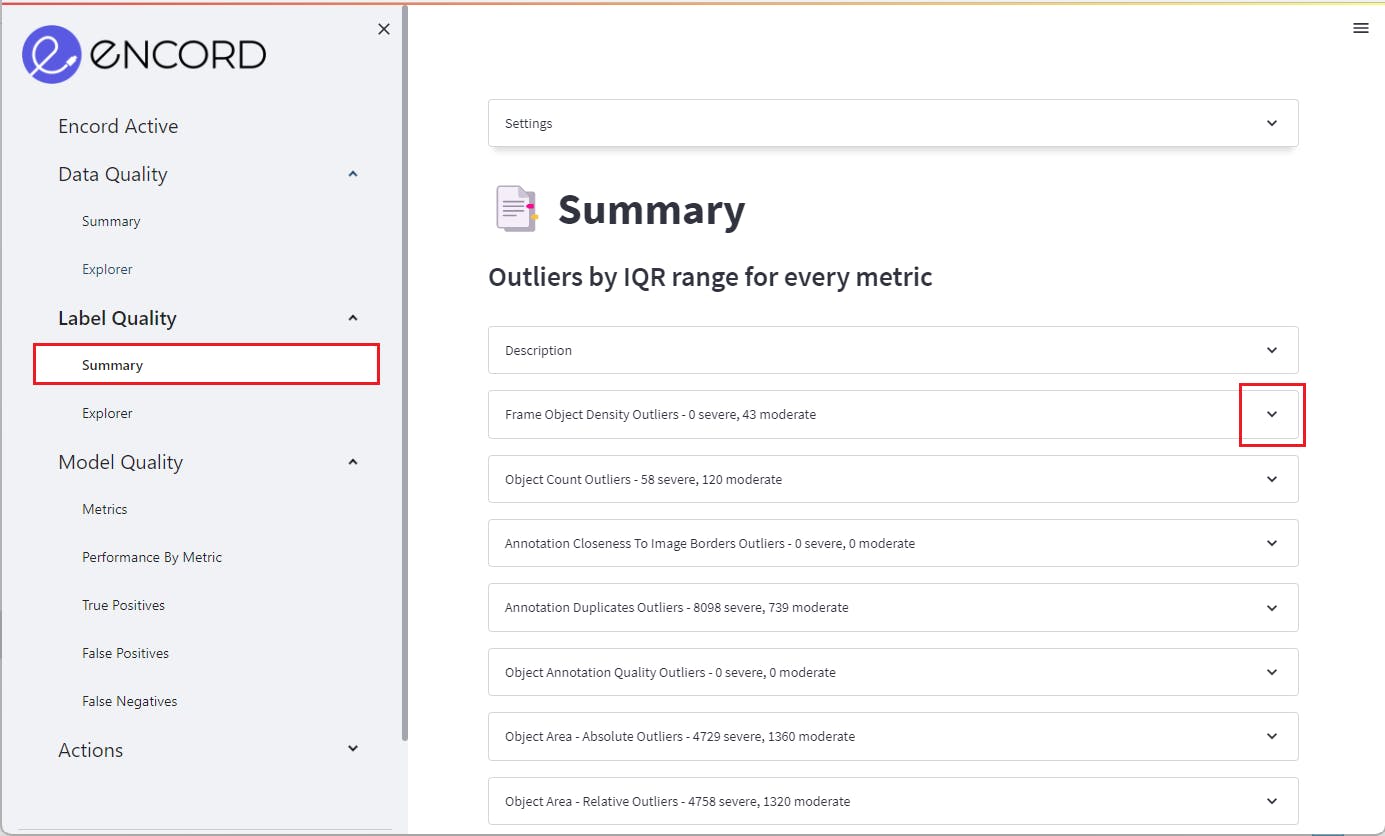Click the Encord logo icon
Image resolution: width=1385 pixels, height=836 pixels.
(52, 54)
